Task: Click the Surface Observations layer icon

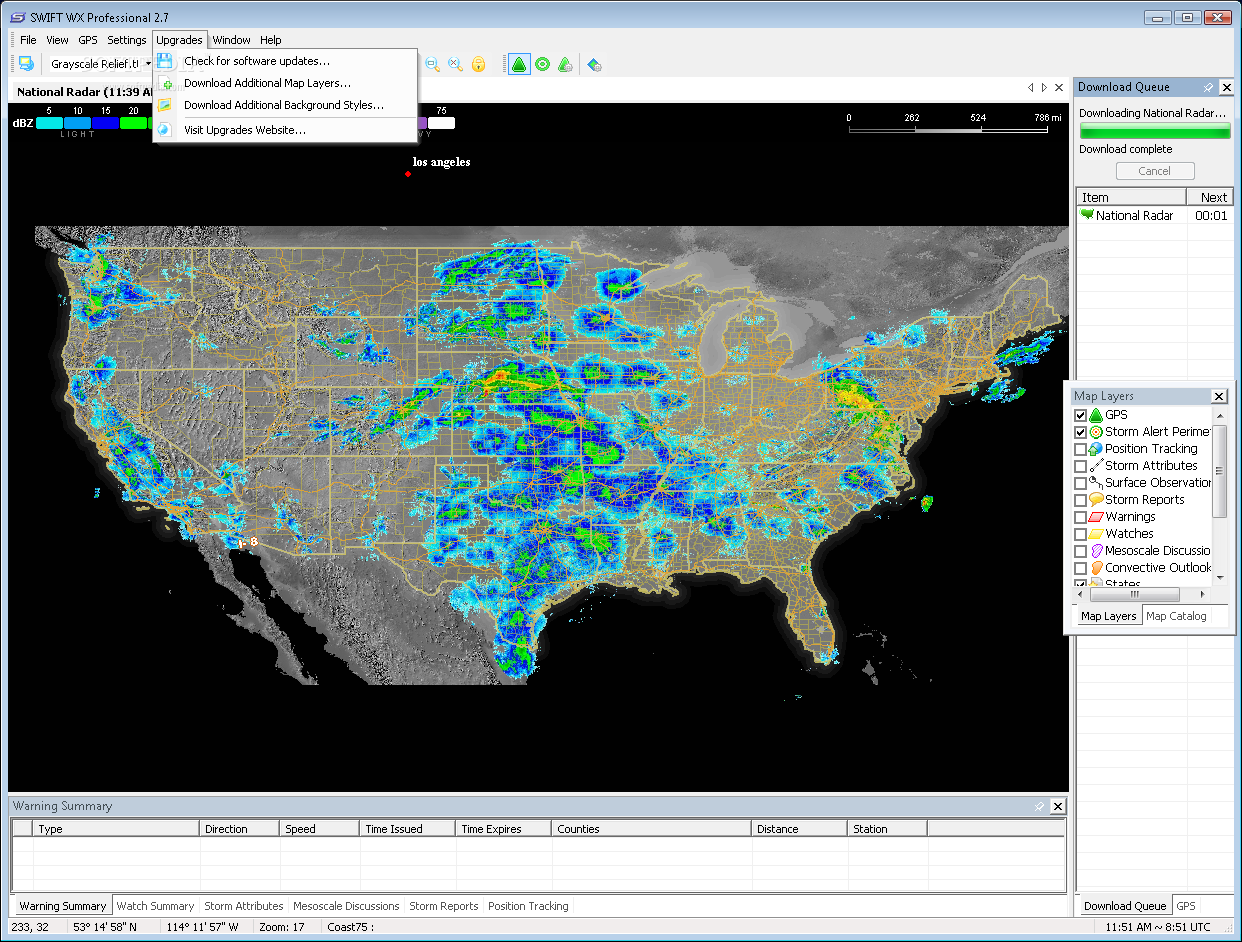Action: tap(1096, 483)
